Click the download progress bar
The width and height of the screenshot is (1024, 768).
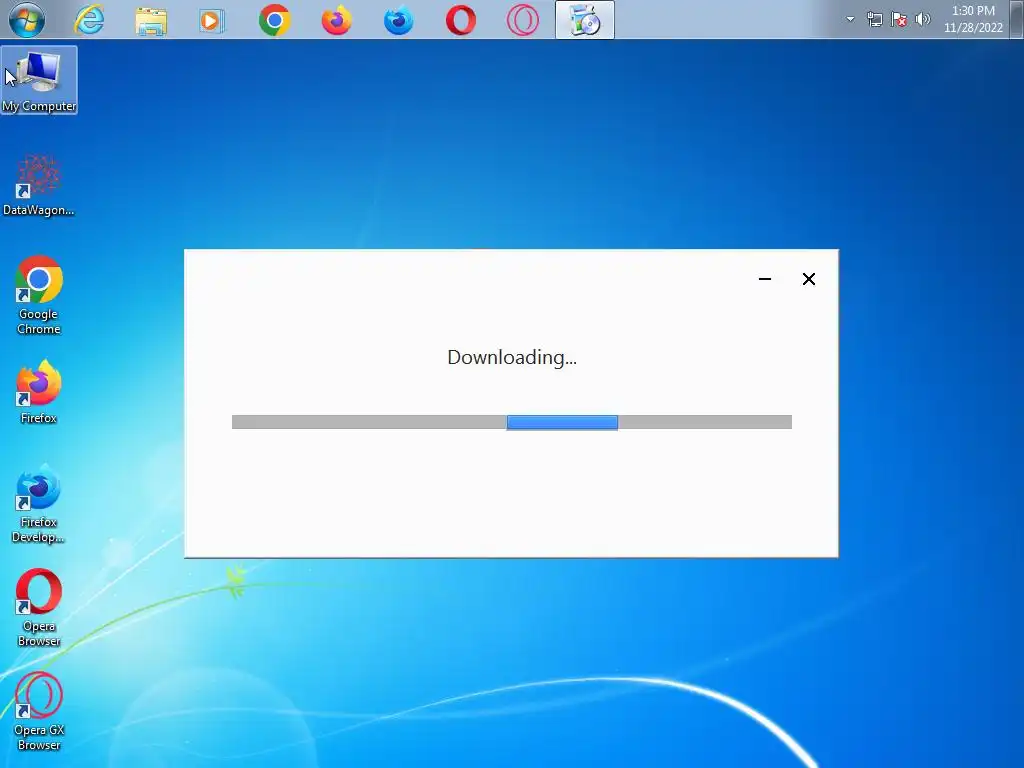click(512, 422)
